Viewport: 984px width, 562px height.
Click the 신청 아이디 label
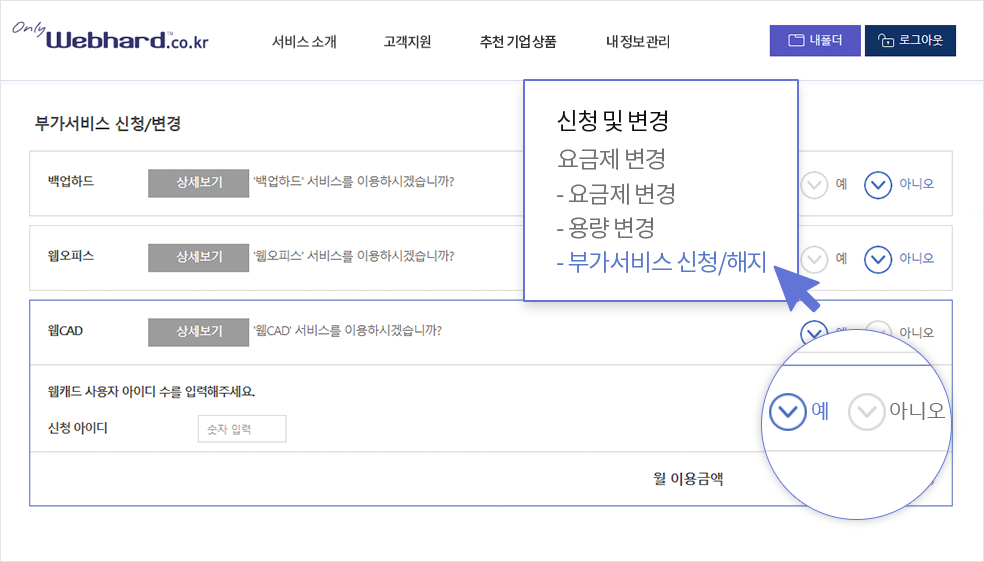click(78, 428)
